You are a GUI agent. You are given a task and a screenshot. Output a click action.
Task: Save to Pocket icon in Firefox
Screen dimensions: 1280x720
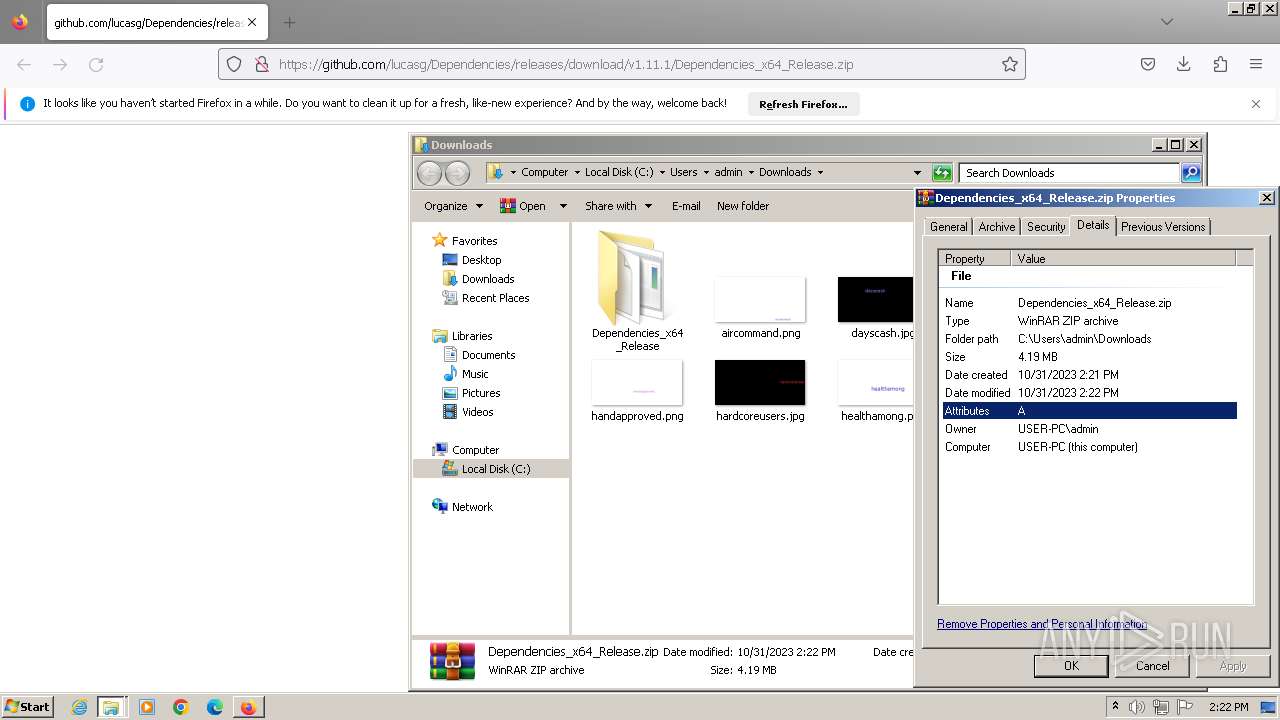[x=1148, y=64]
